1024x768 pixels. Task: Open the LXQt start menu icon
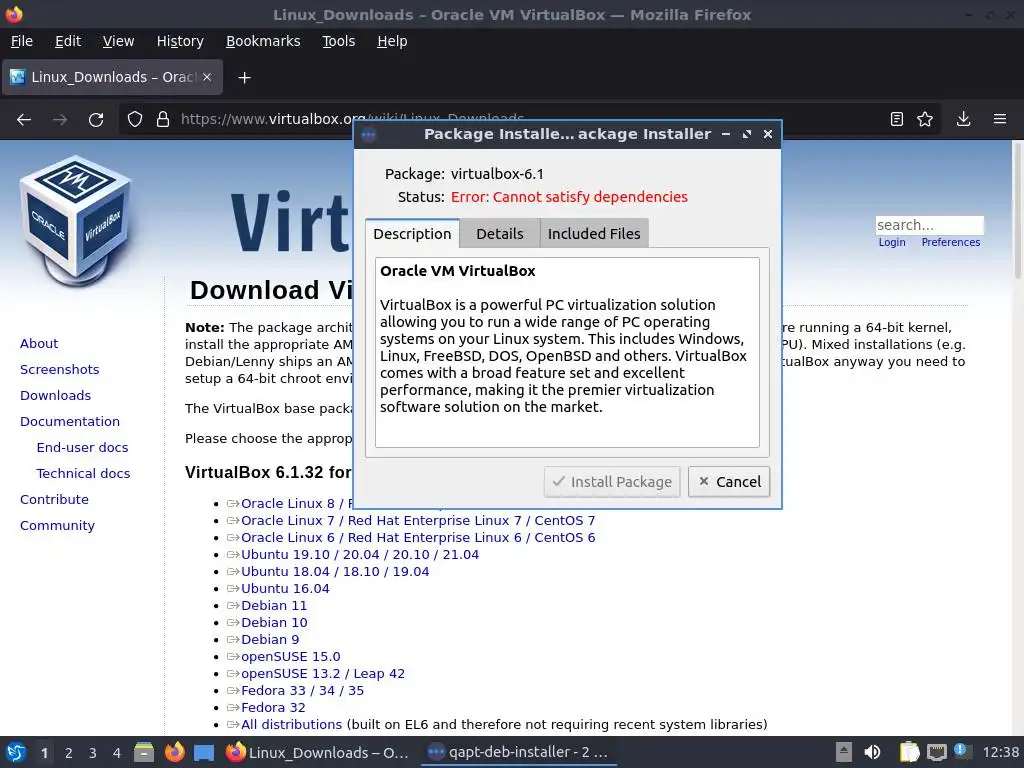pos(16,752)
